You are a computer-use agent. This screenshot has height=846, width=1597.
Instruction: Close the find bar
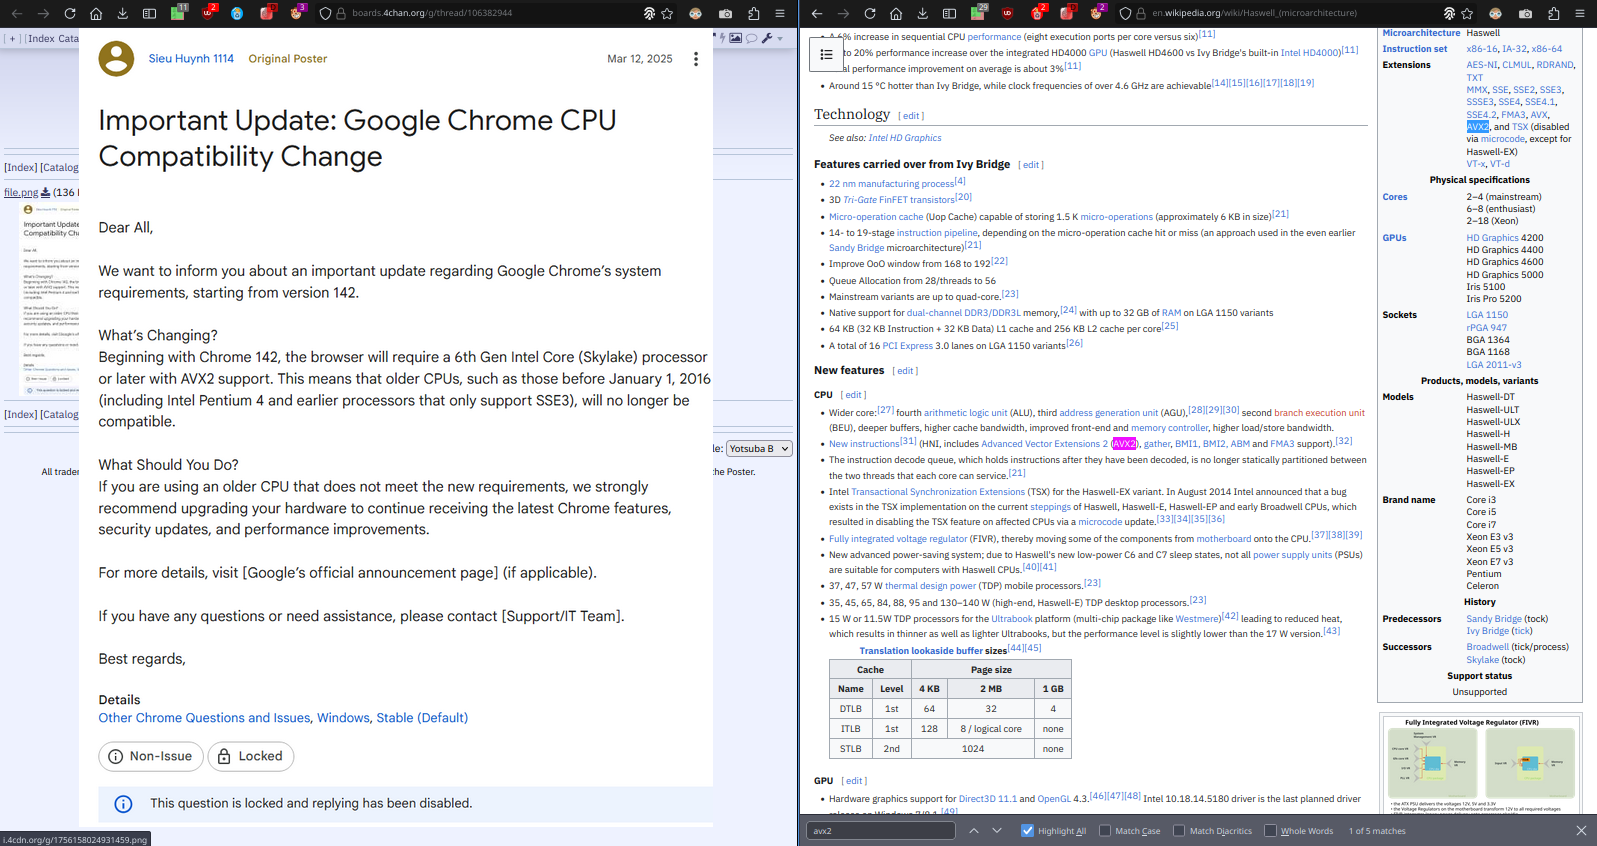(x=1581, y=831)
